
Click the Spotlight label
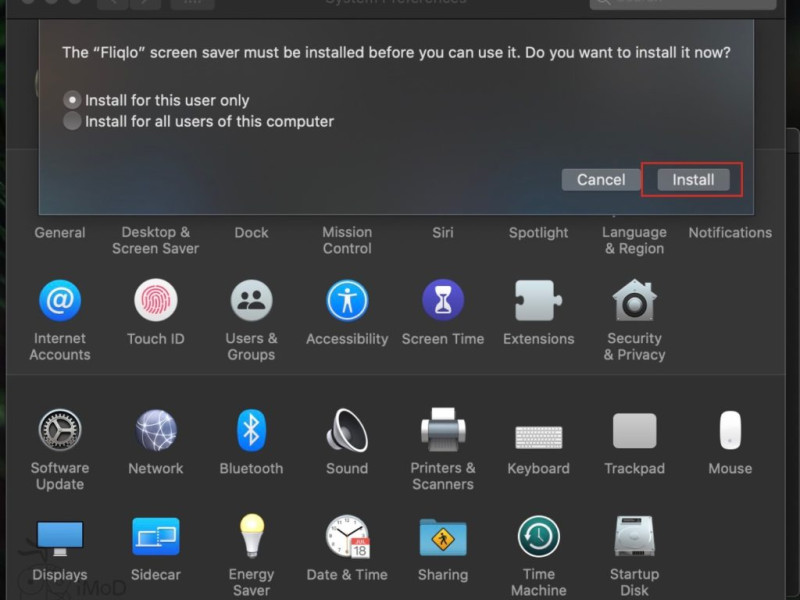(538, 233)
